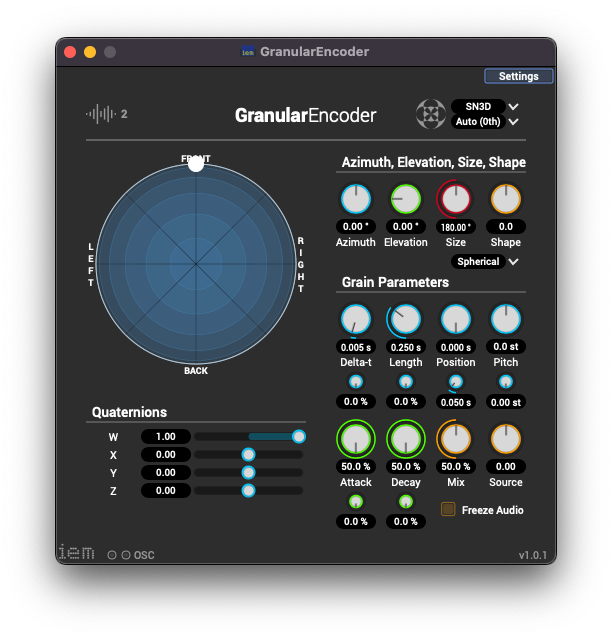Click the quaternion W slider handle
This screenshot has height=638, width=612.
(298, 436)
